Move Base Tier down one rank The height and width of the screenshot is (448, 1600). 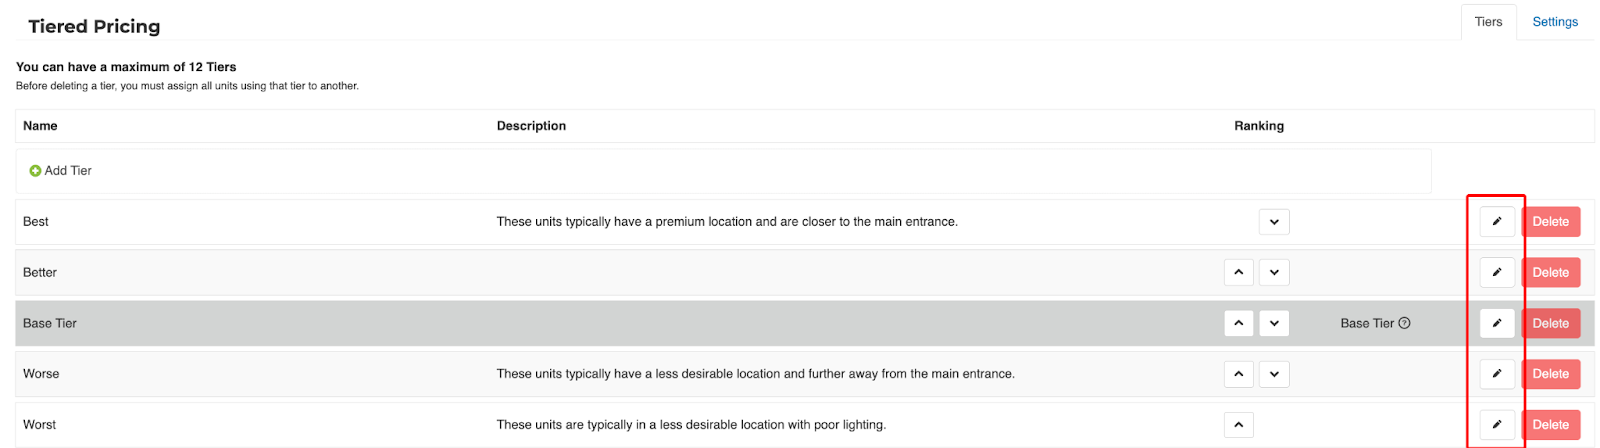[1274, 323]
